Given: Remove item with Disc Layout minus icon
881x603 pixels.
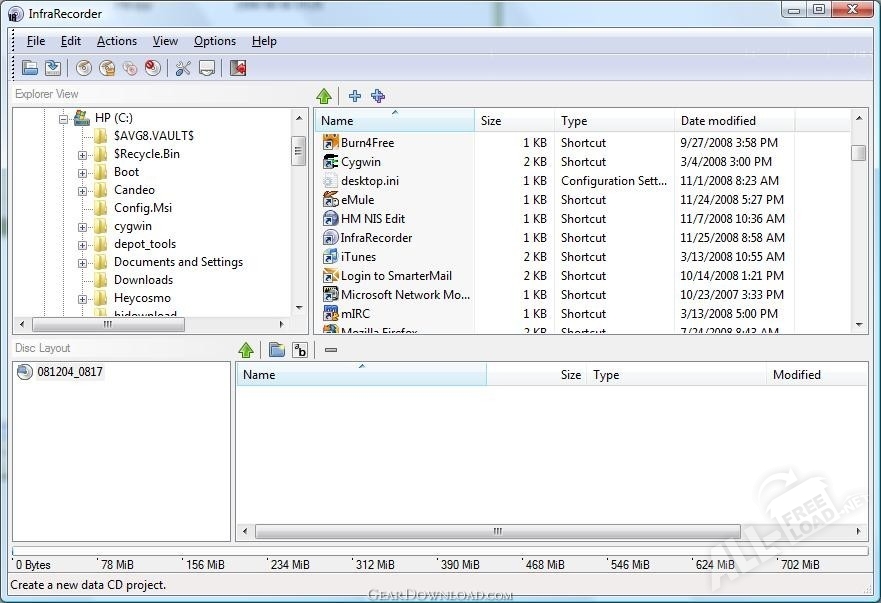Looking at the screenshot, I should 331,350.
